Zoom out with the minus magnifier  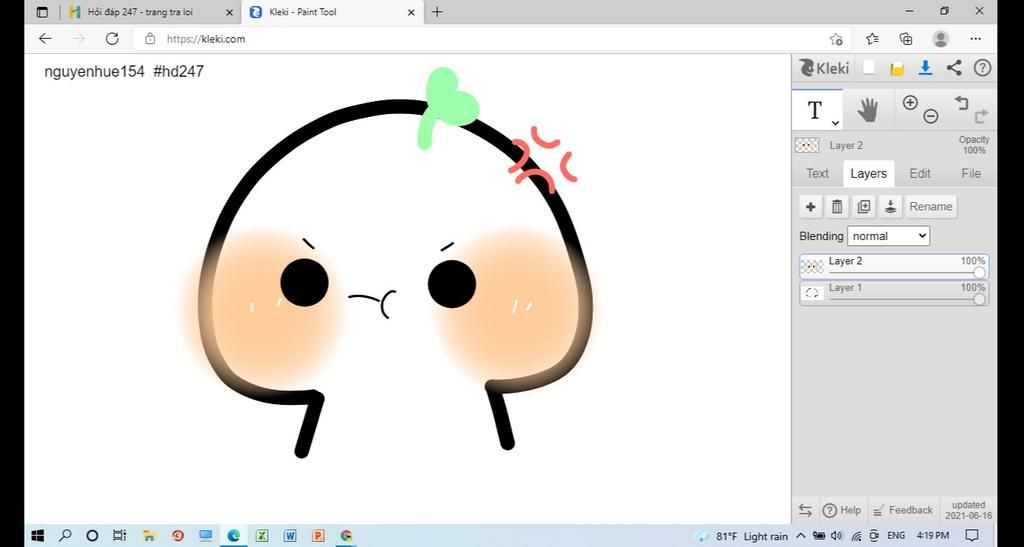(x=931, y=117)
